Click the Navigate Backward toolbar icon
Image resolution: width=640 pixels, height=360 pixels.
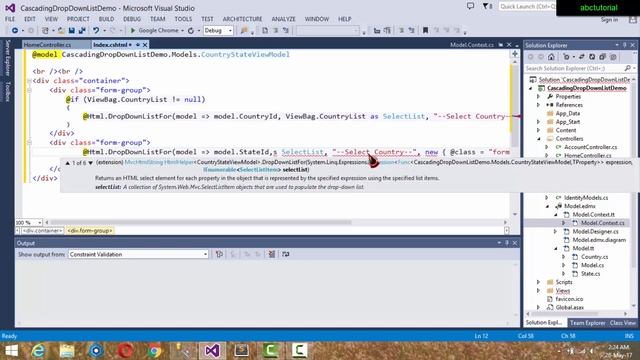[15, 31]
